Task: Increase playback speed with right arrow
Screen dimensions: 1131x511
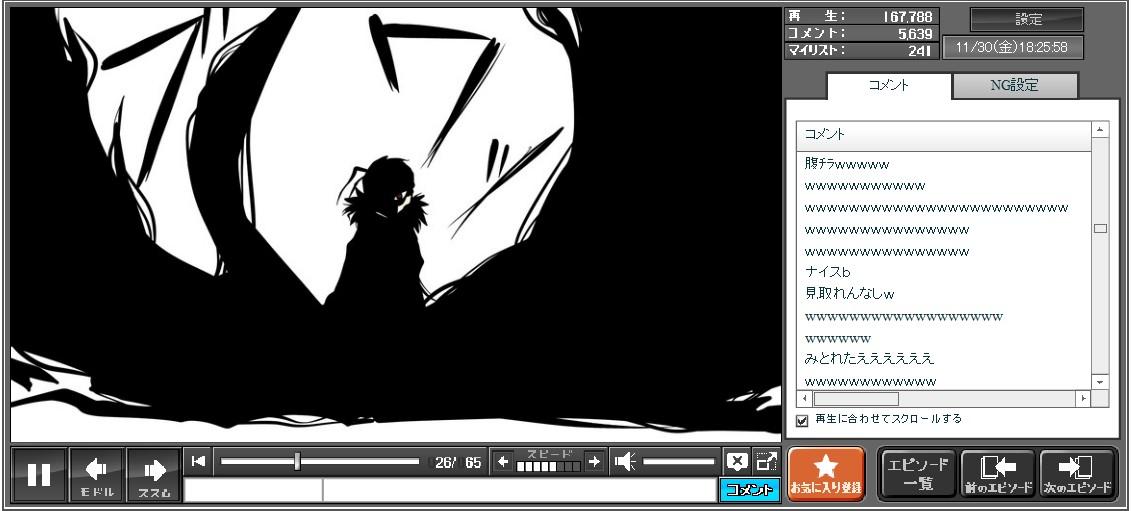Action: (x=594, y=461)
